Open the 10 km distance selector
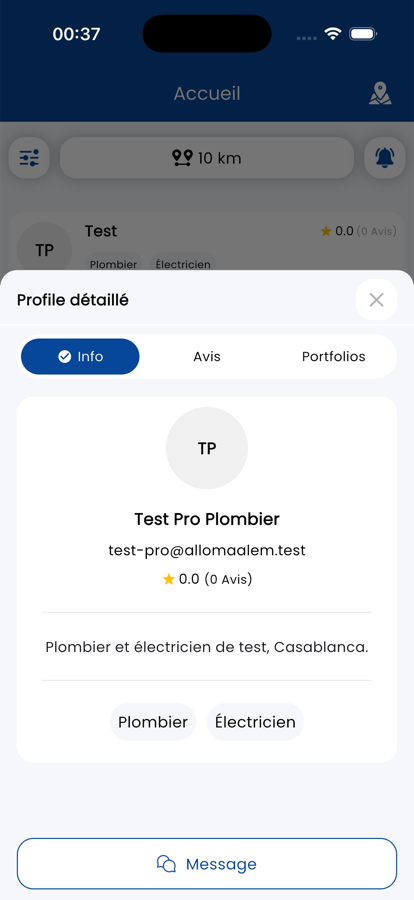414x900 pixels. tap(207, 157)
